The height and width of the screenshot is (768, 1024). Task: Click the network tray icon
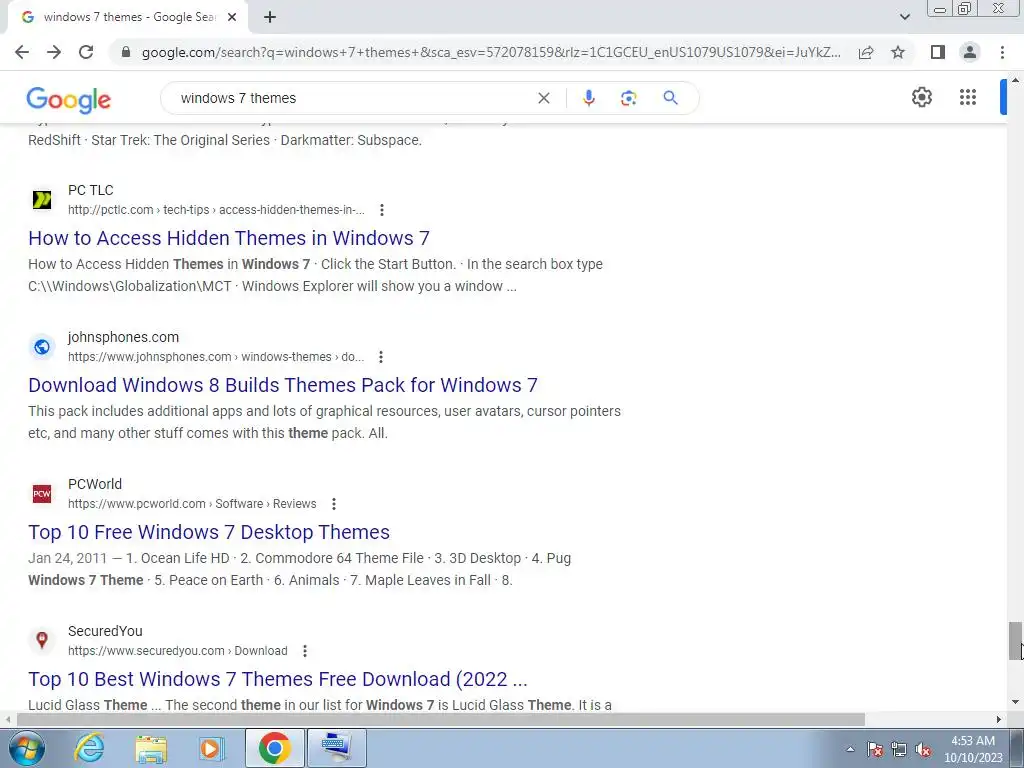click(899, 750)
